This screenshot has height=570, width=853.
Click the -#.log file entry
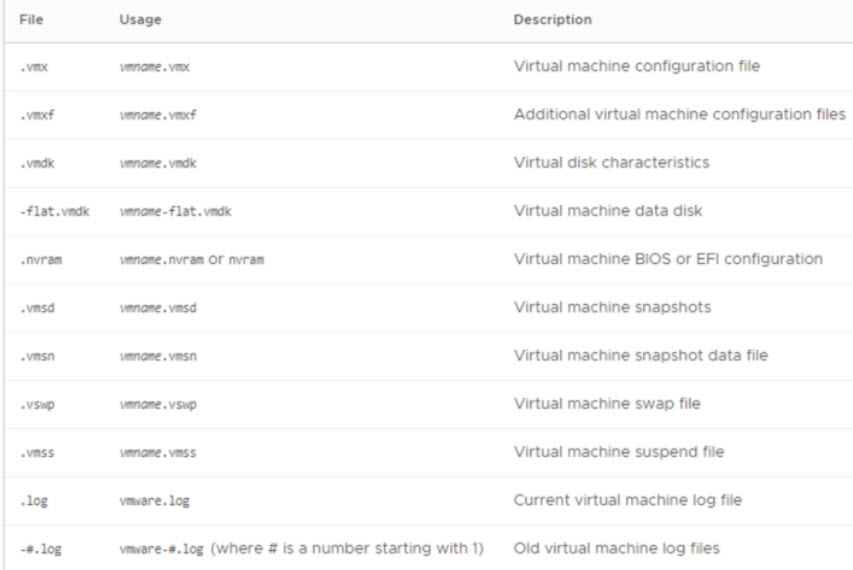click(x=40, y=549)
